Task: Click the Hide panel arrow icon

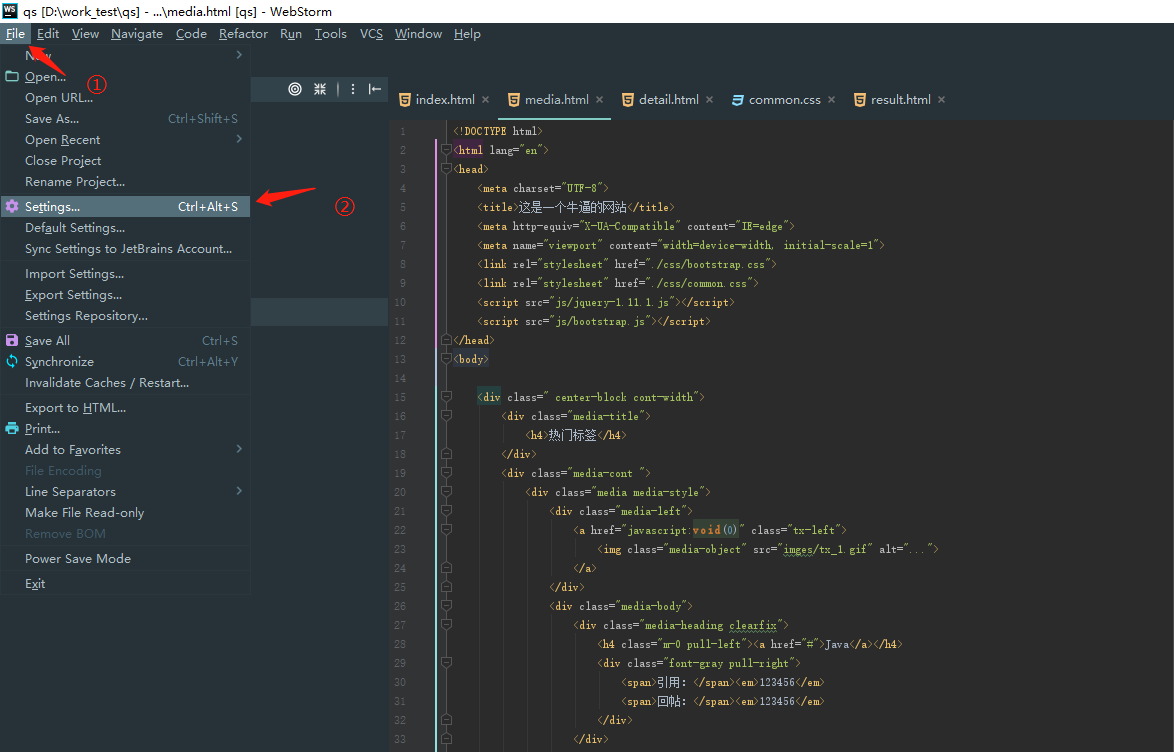Action: [x=375, y=89]
